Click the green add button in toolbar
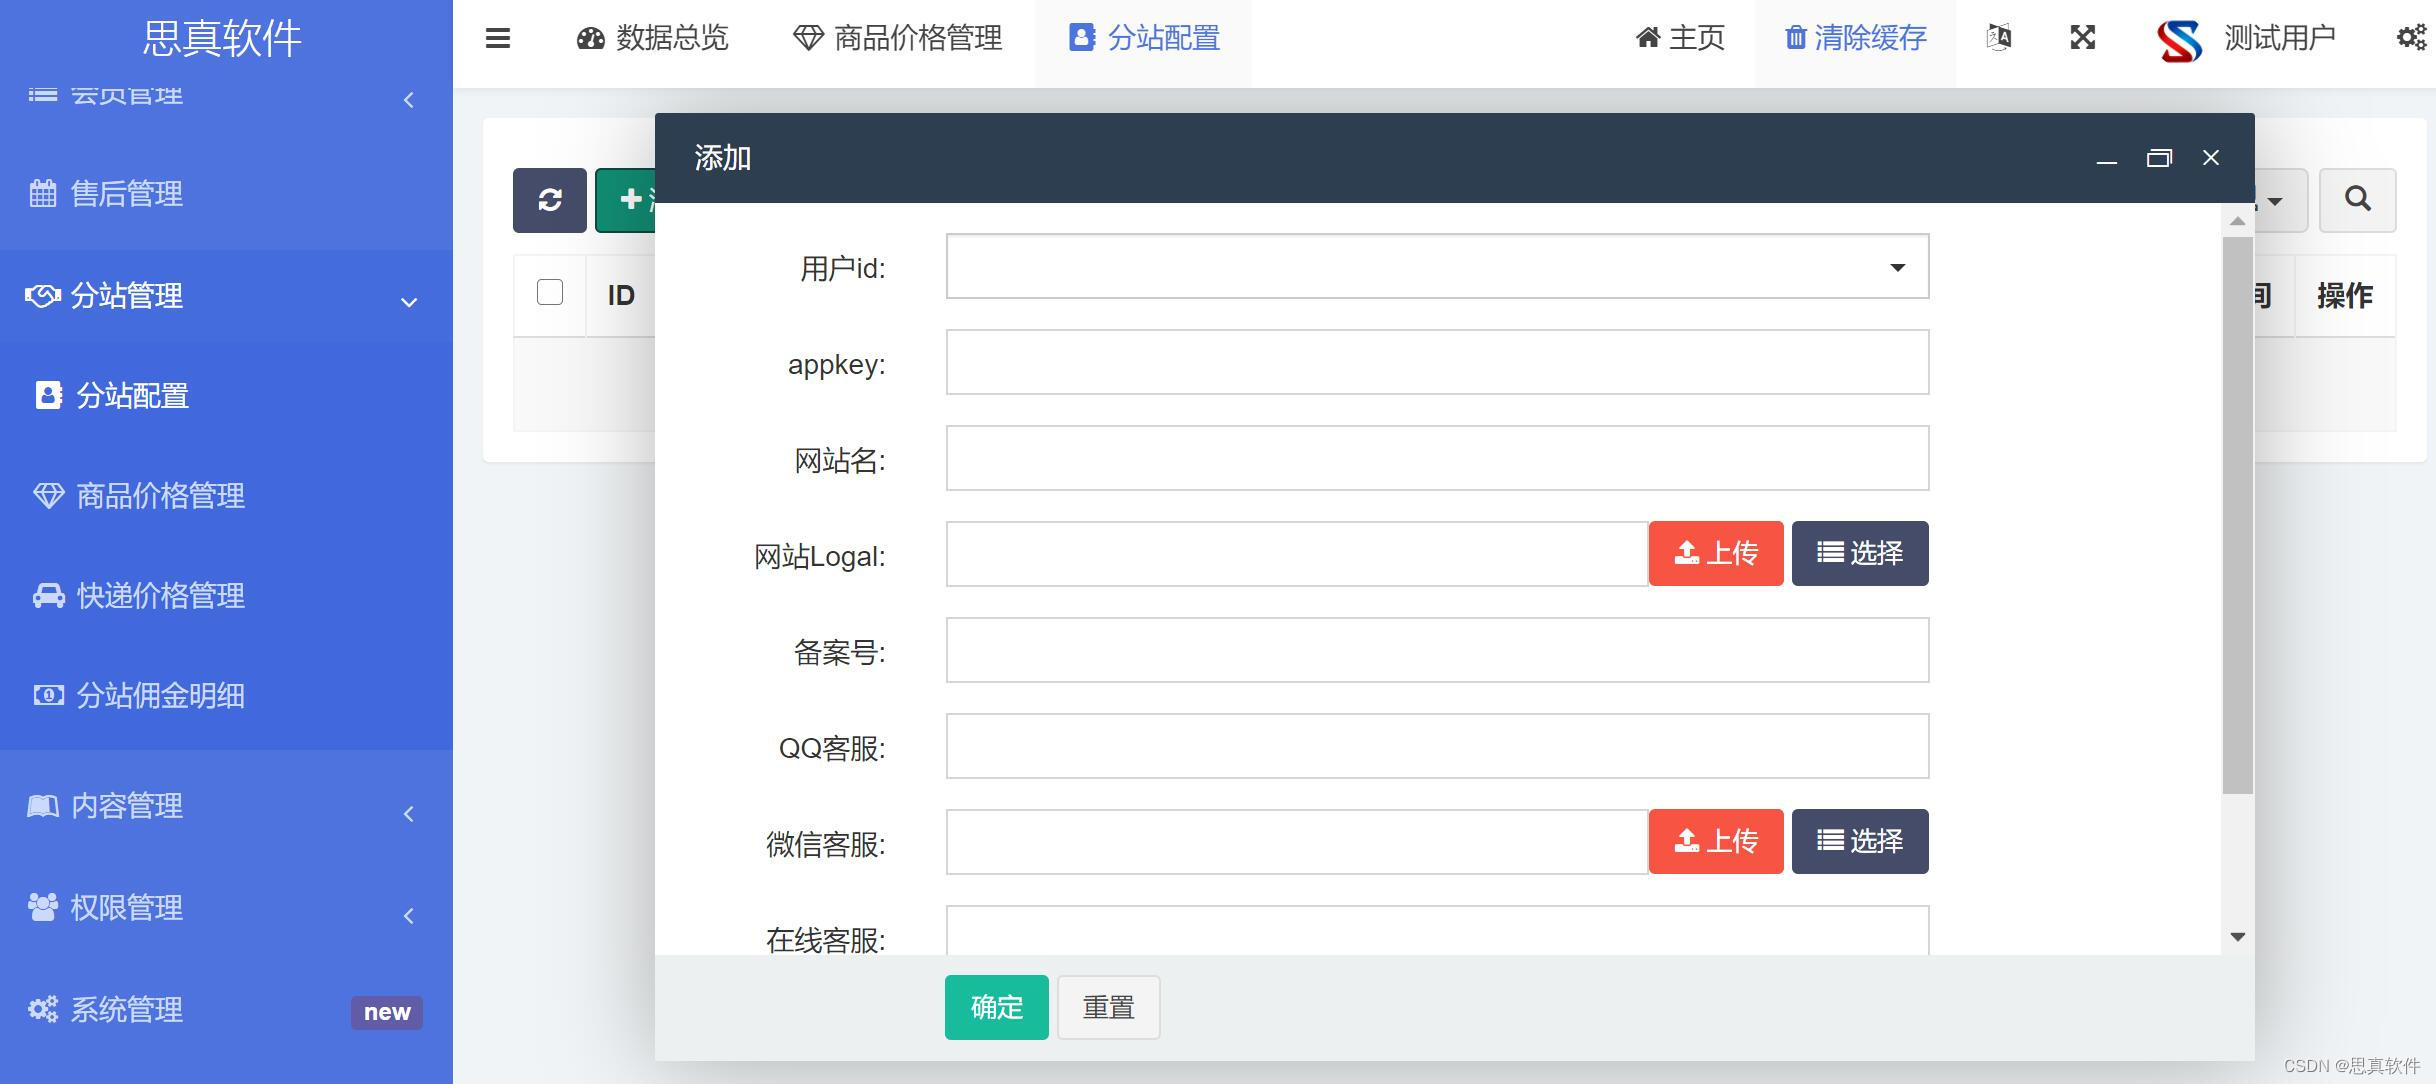This screenshot has height=1084, width=2436. tap(626, 200)
